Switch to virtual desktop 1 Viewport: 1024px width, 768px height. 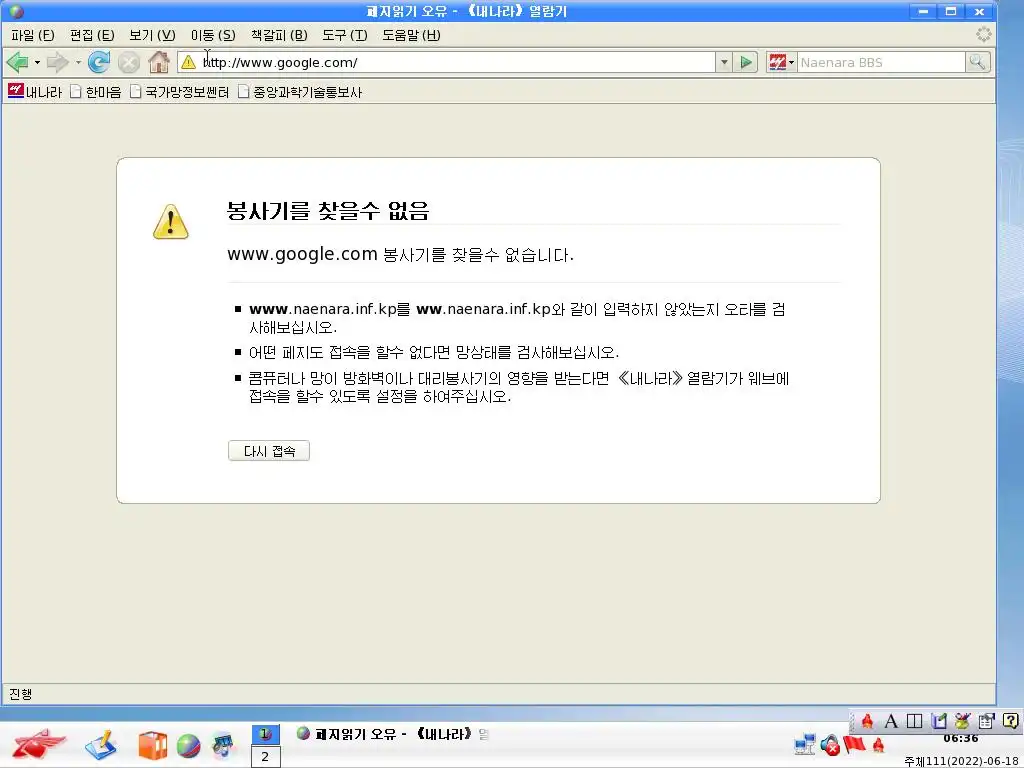265,734
